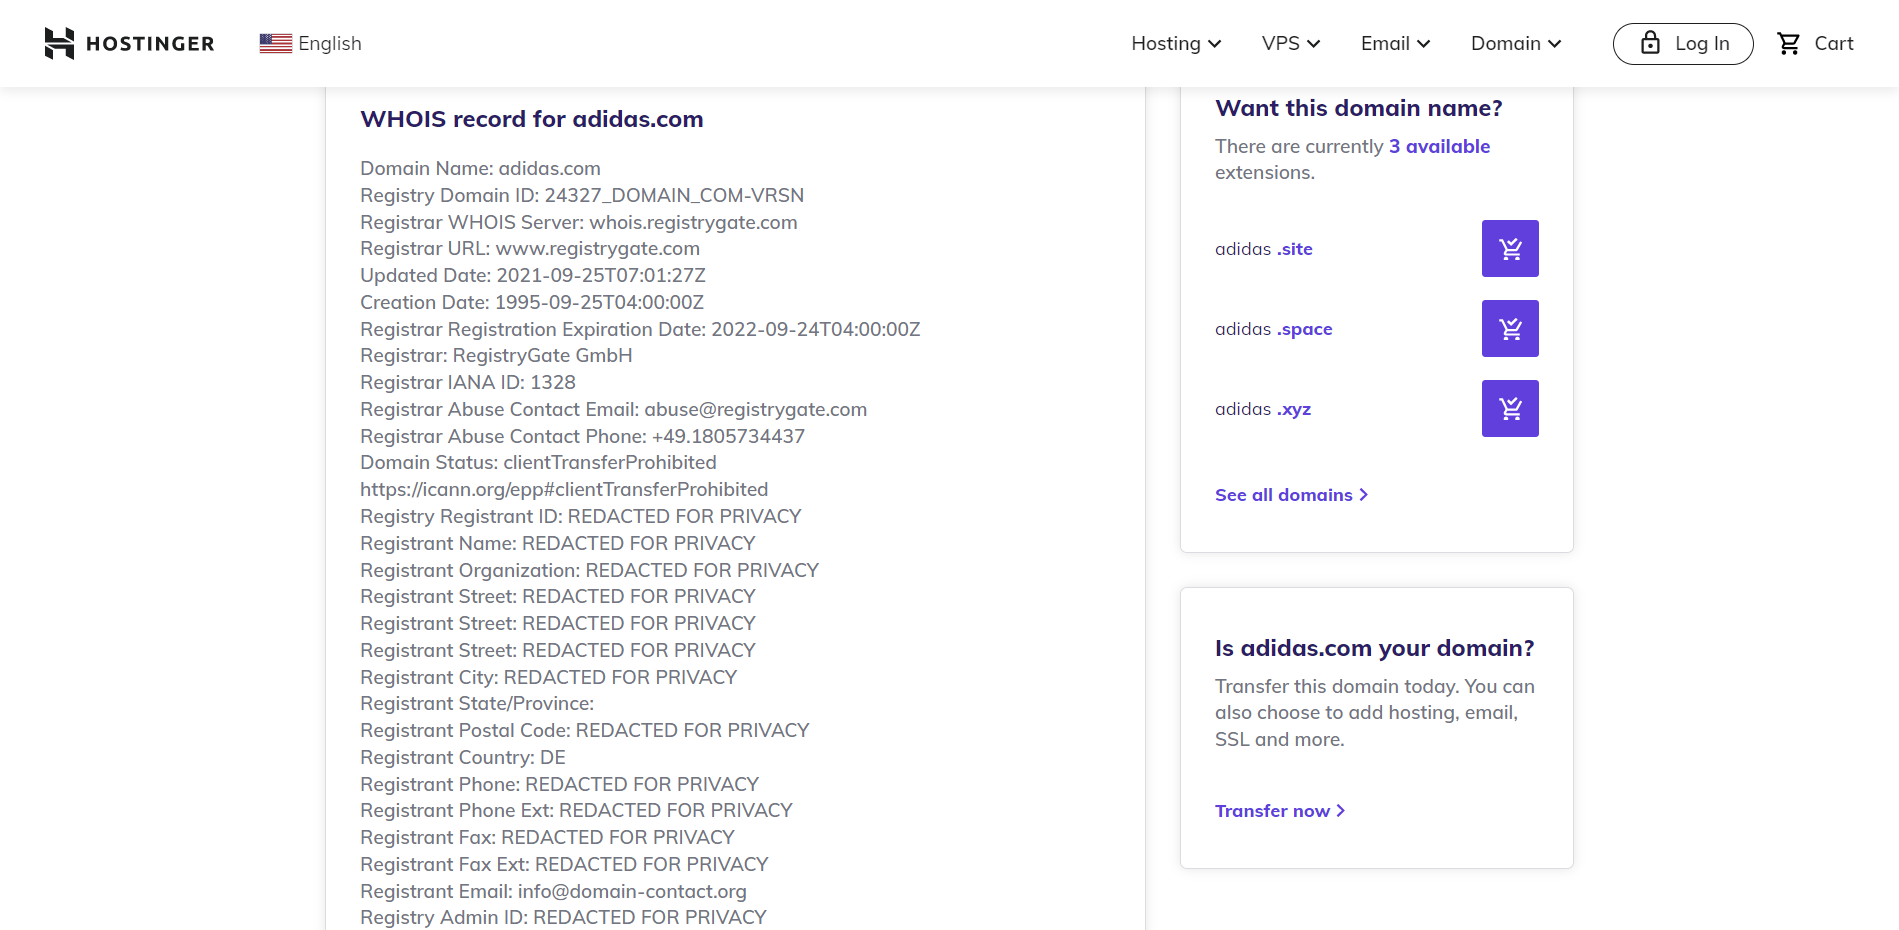Screen dimensions: 1899x930
Task: Click the lock icon in Log In
Action: tap(1651, 43)
